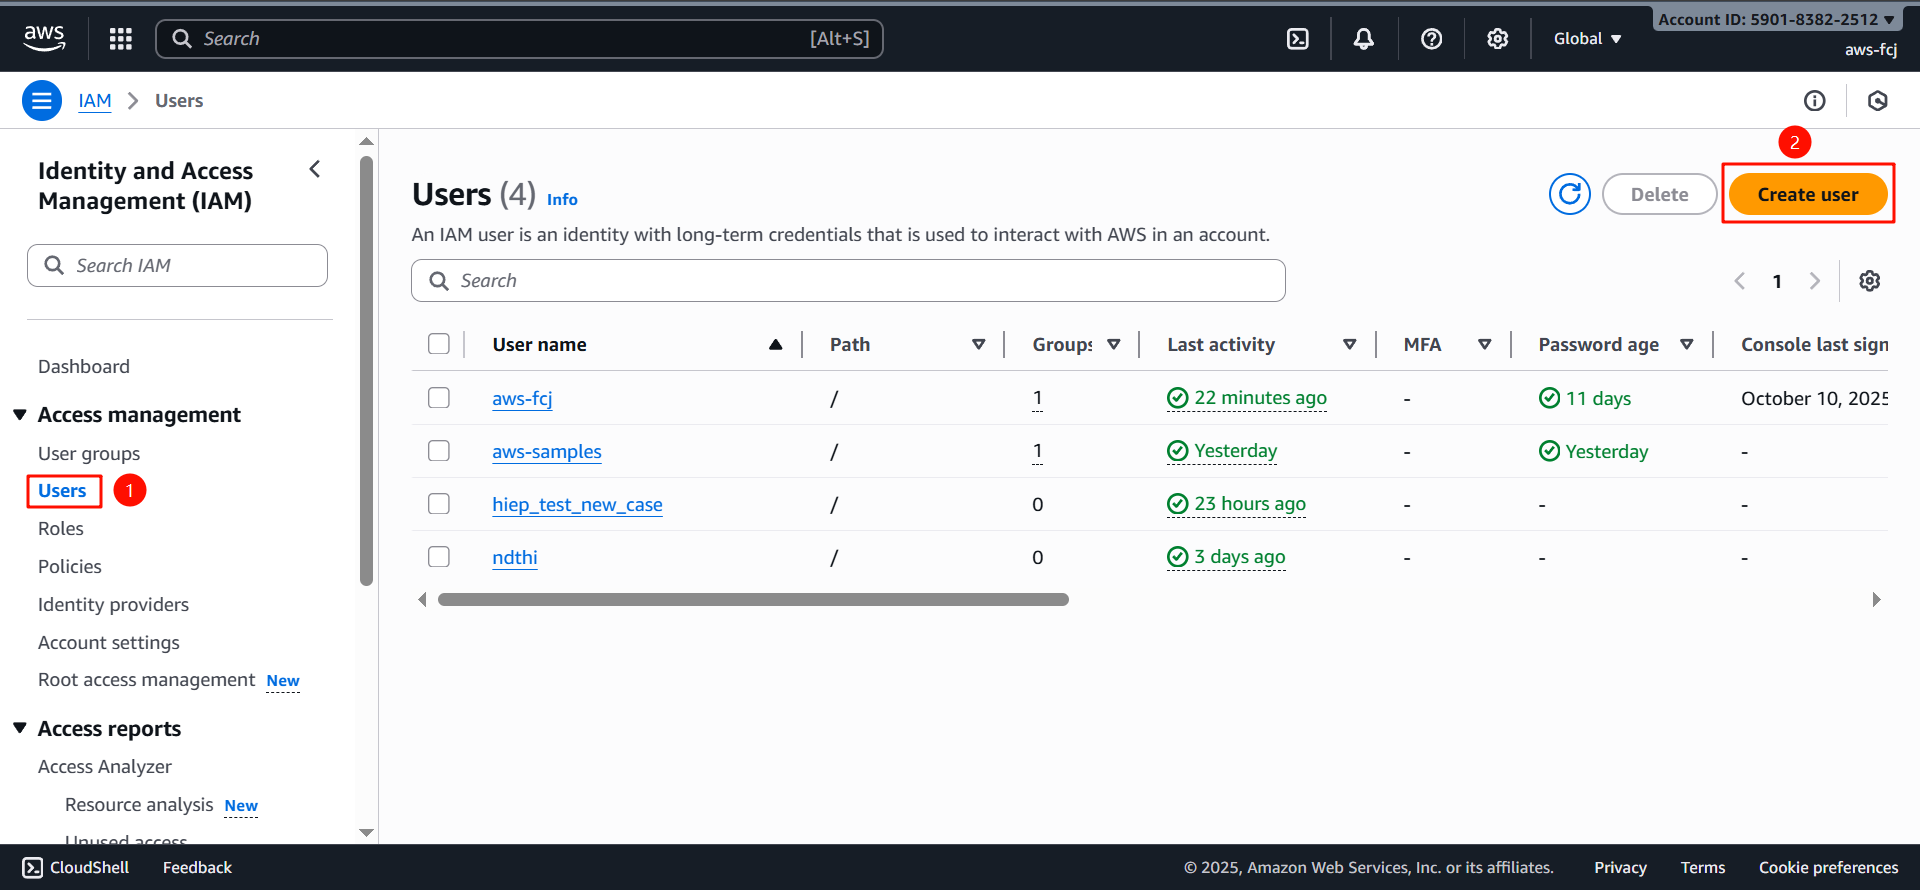Check the aws-fcj user row
1920x890 pixels.
point(439,398)
